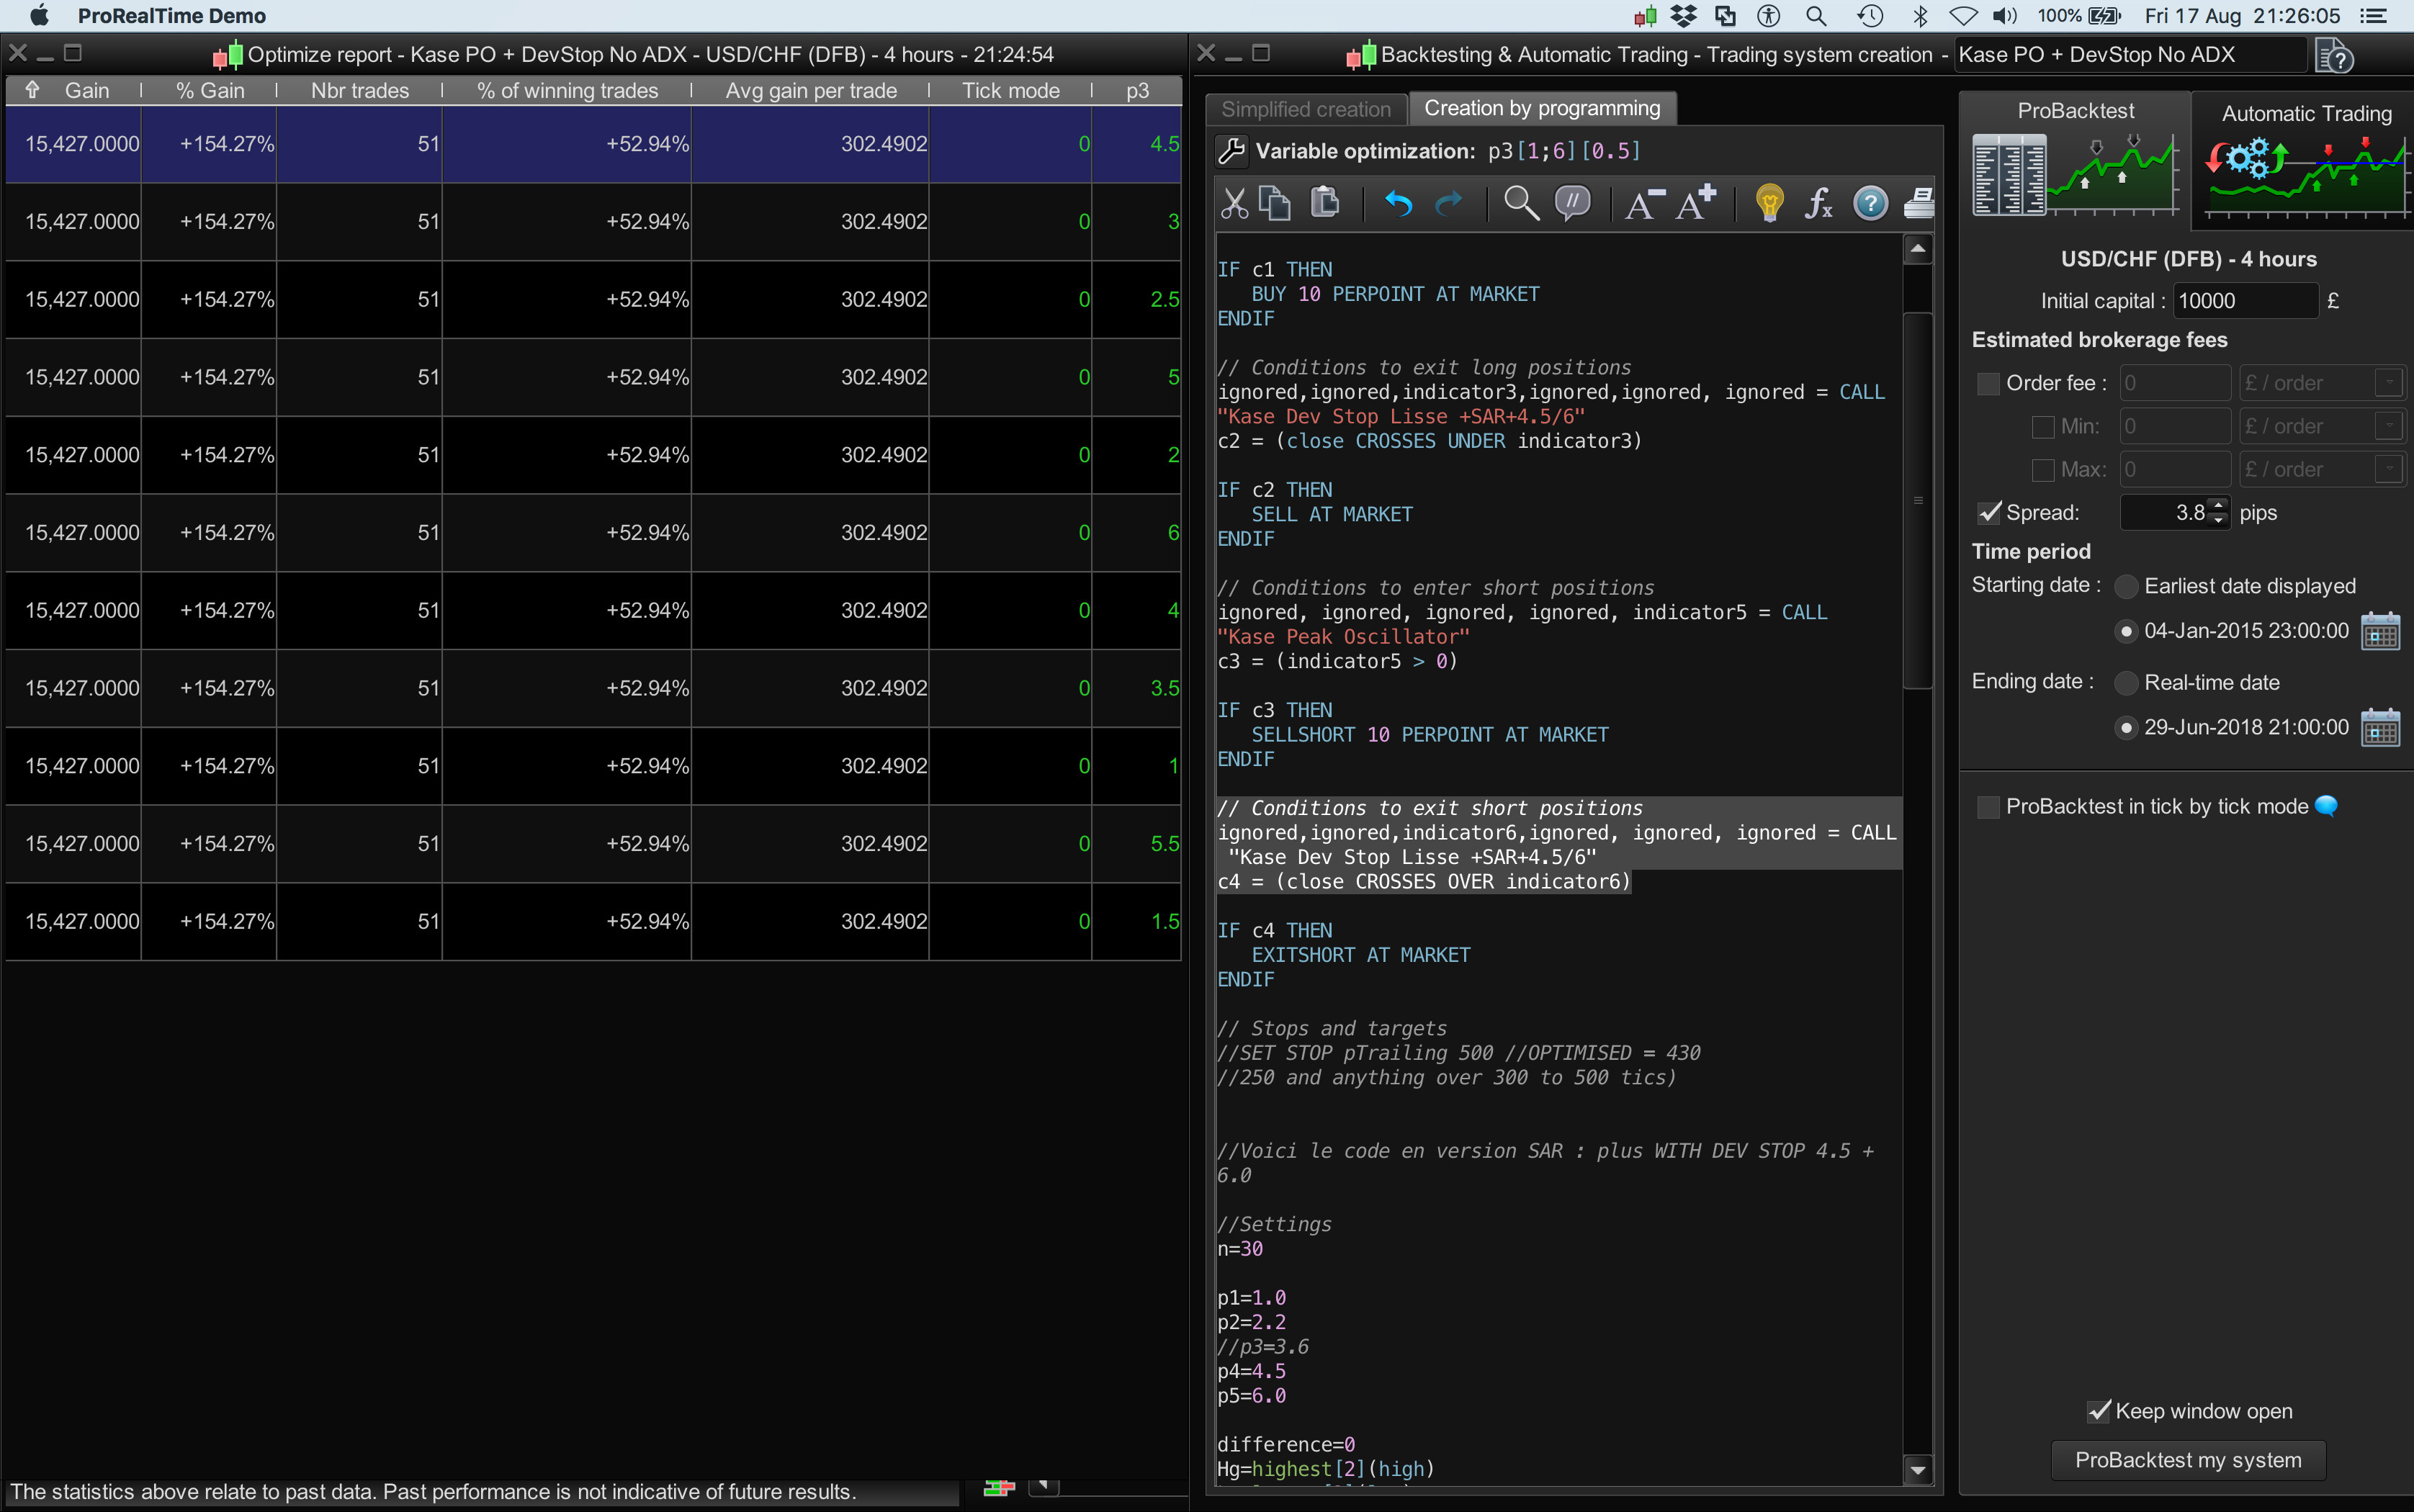
Task: Enable the Order fee checkbox
Action: 1988,383
